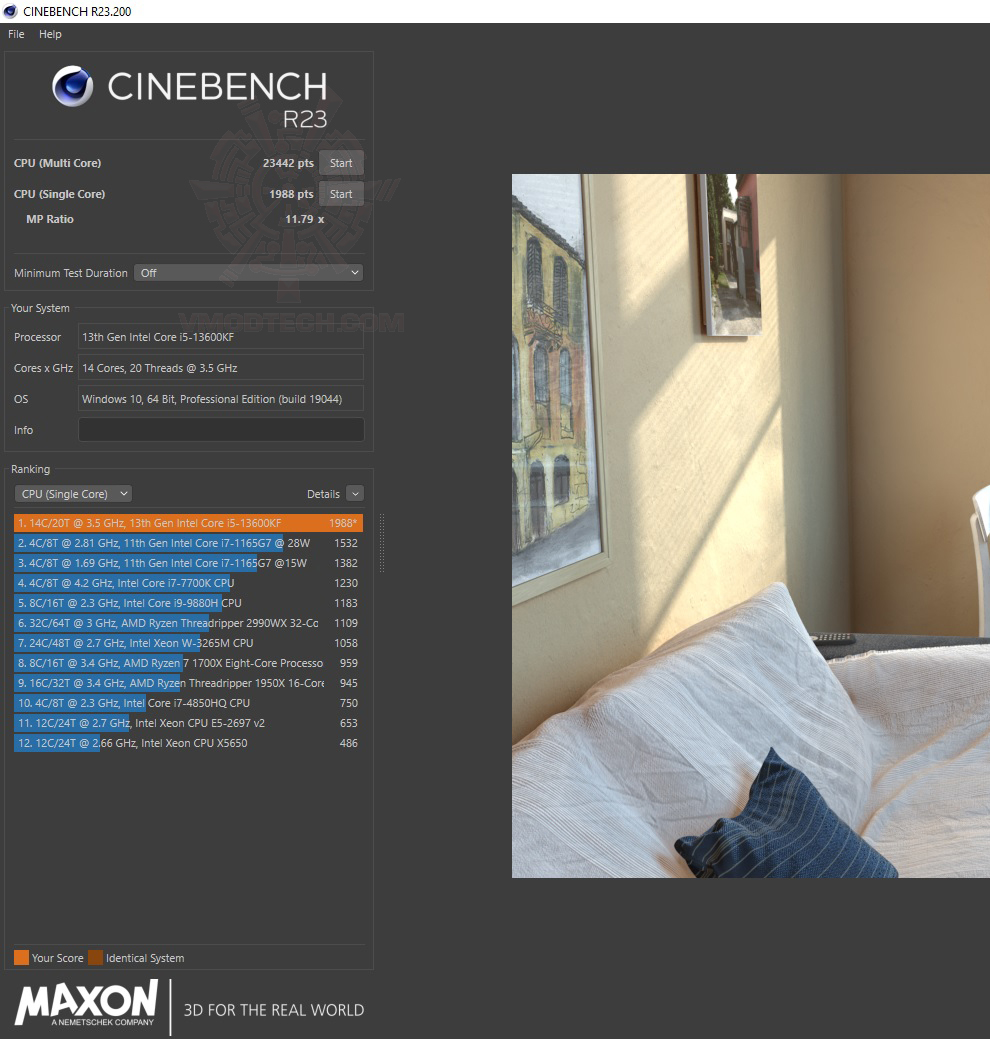Click the orange Your Score legend swatch
The image size is (990, 1039).
coord(21,957)
